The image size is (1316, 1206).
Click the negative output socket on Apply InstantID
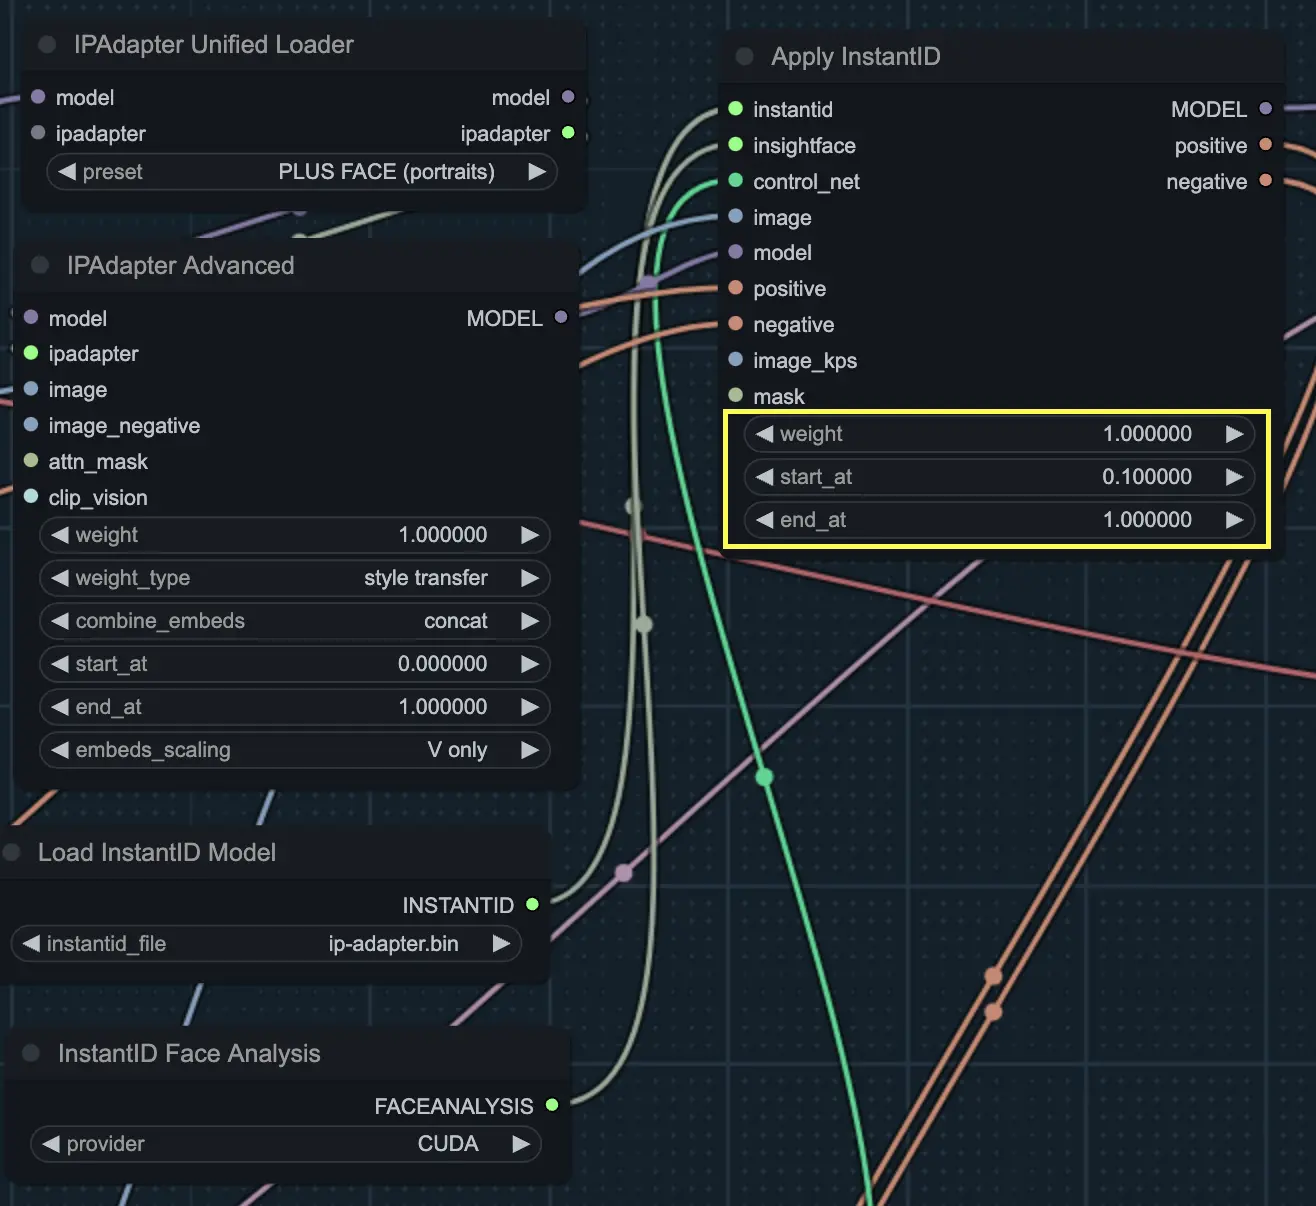[x=1266, y=180]
